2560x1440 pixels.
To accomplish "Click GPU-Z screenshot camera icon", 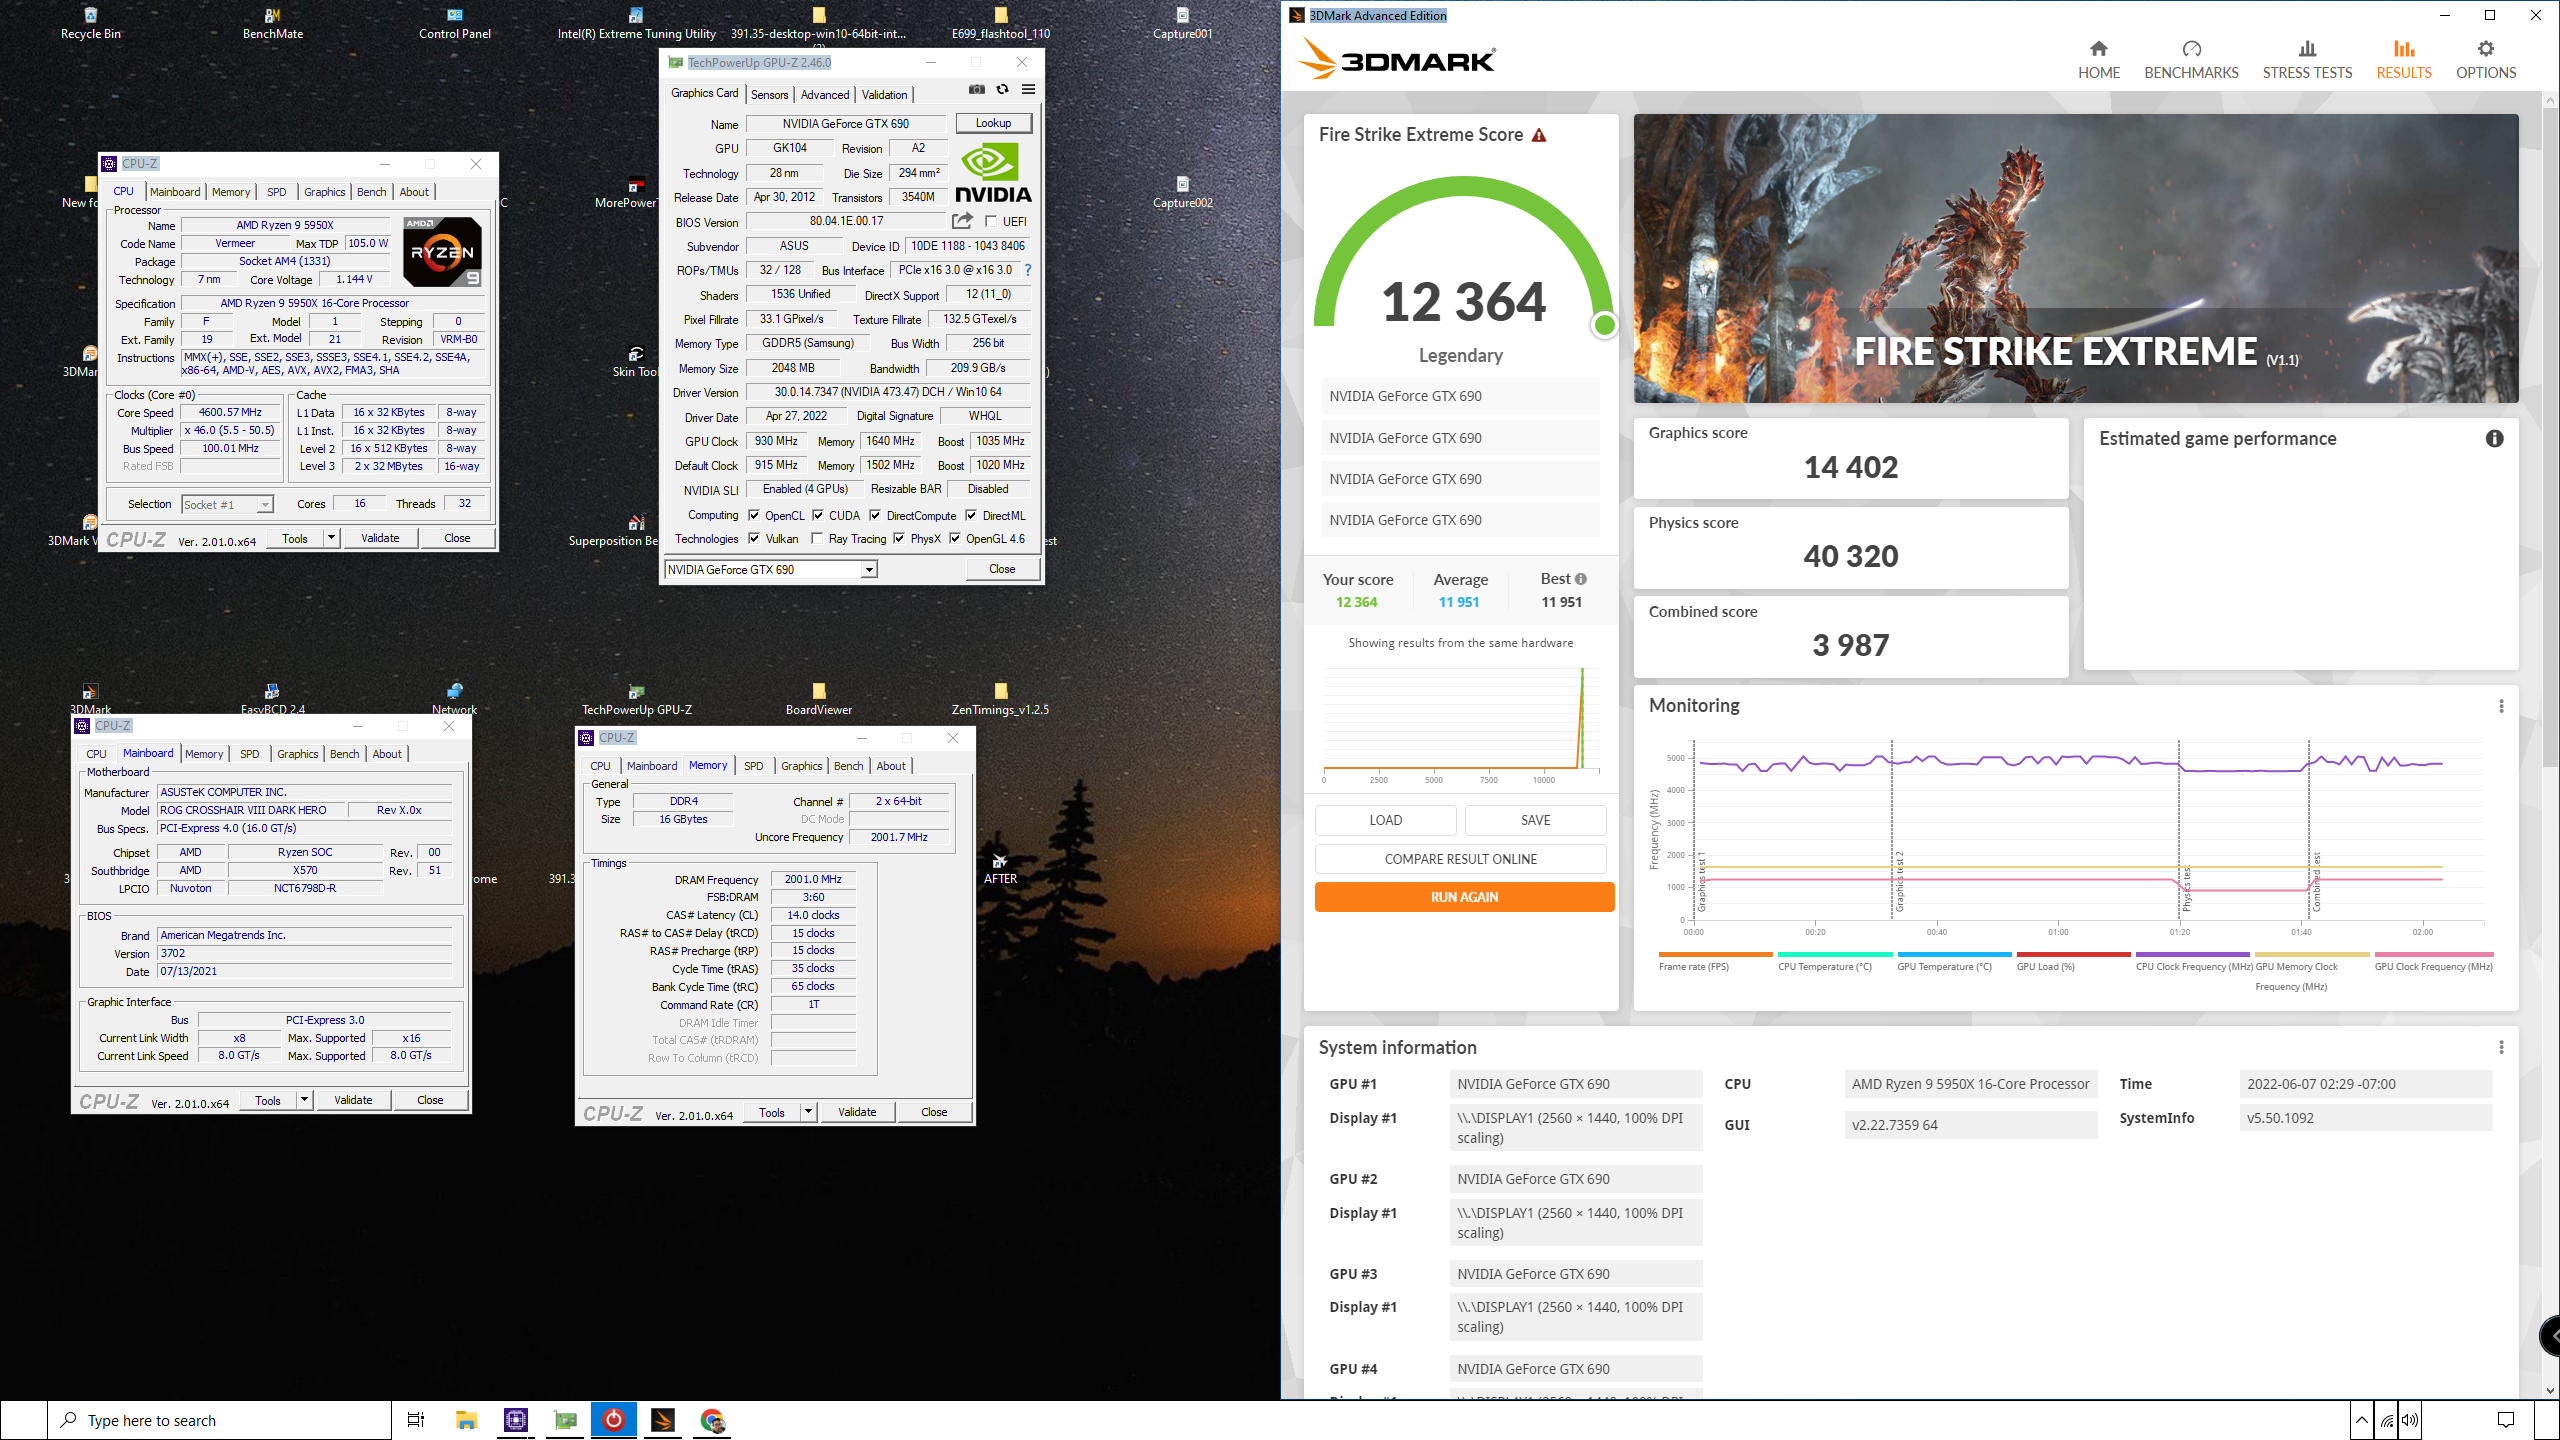I will click(x=977, y=90).
